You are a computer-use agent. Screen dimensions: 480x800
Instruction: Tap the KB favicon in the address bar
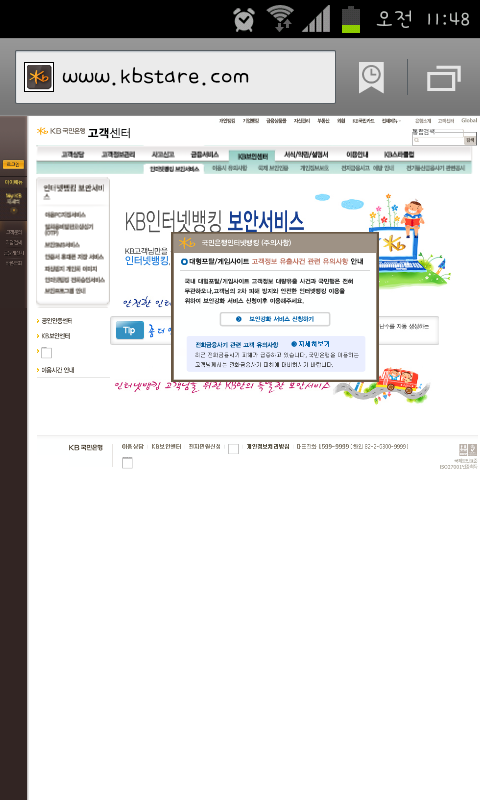pos(39,77)
